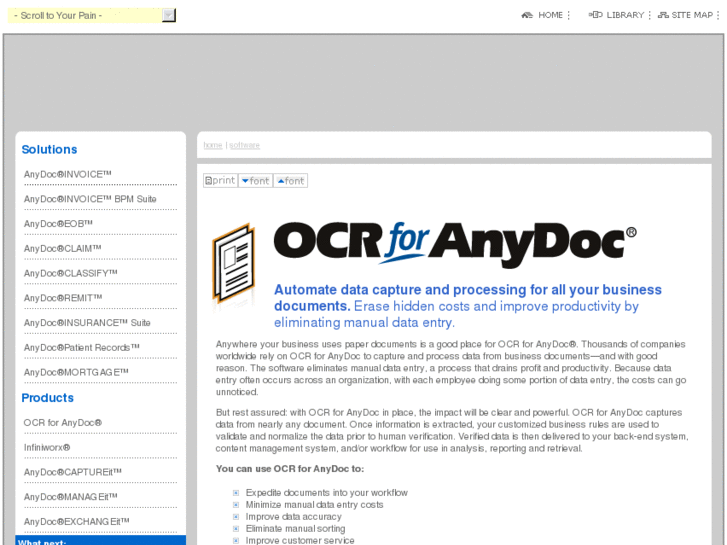Open AnyDoc®MORTGAGE™ solution link

[x=76, y=372]
